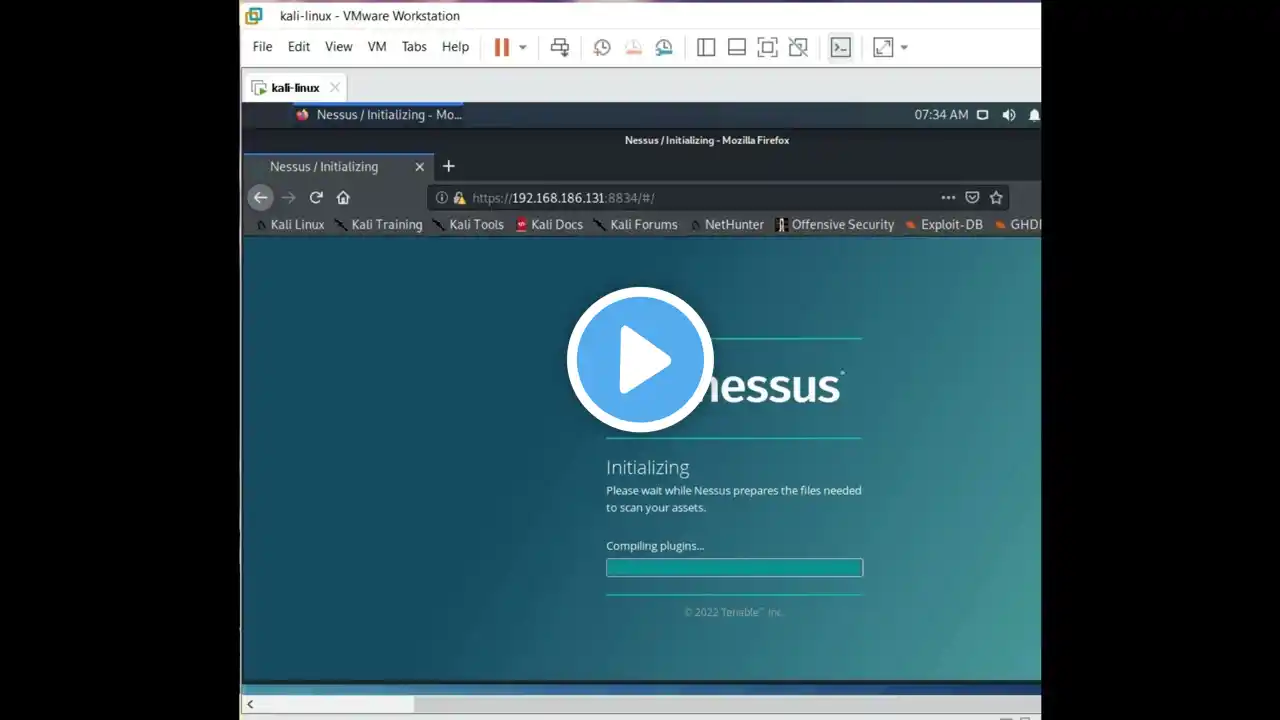The width and height of the screenshot is (1280, 720).
Task: Pause the virtual machine with the orange pause icon
Action: tap(502, 47)
